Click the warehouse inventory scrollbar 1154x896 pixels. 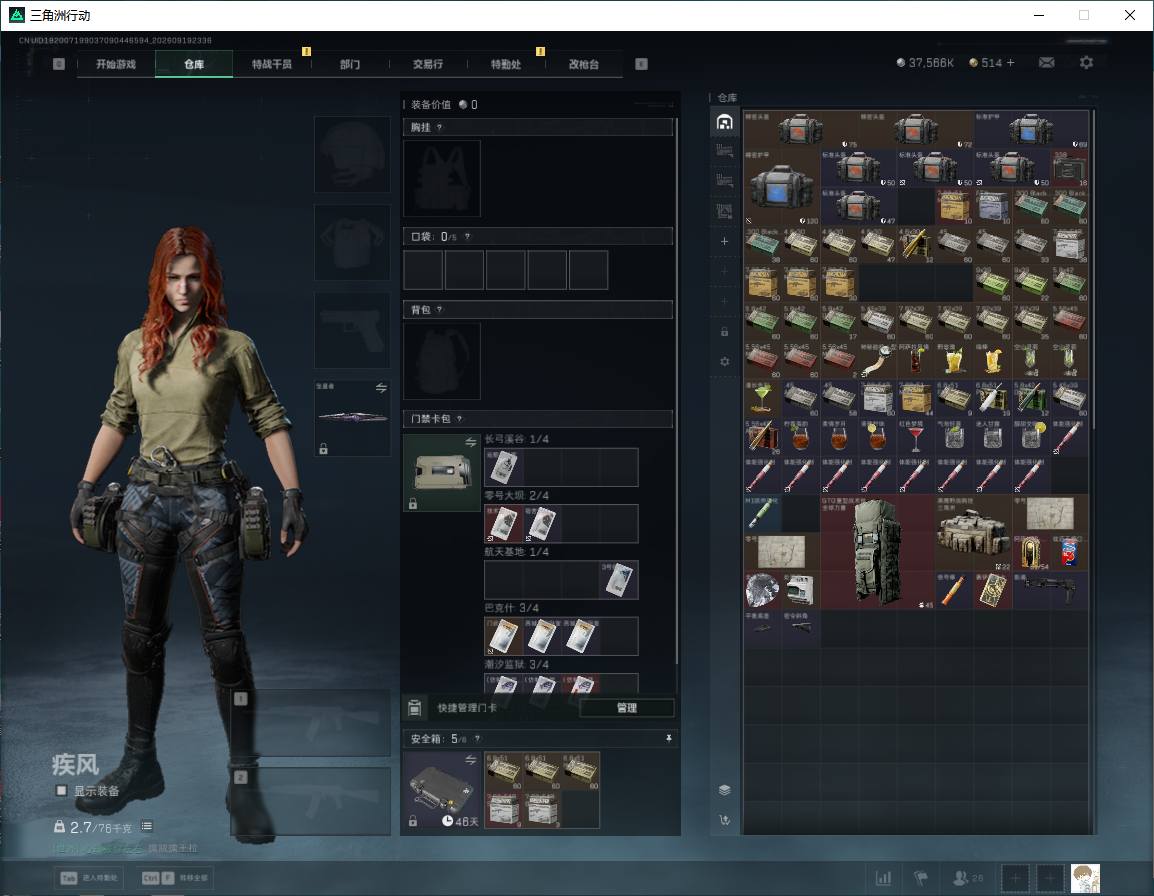1094,269
